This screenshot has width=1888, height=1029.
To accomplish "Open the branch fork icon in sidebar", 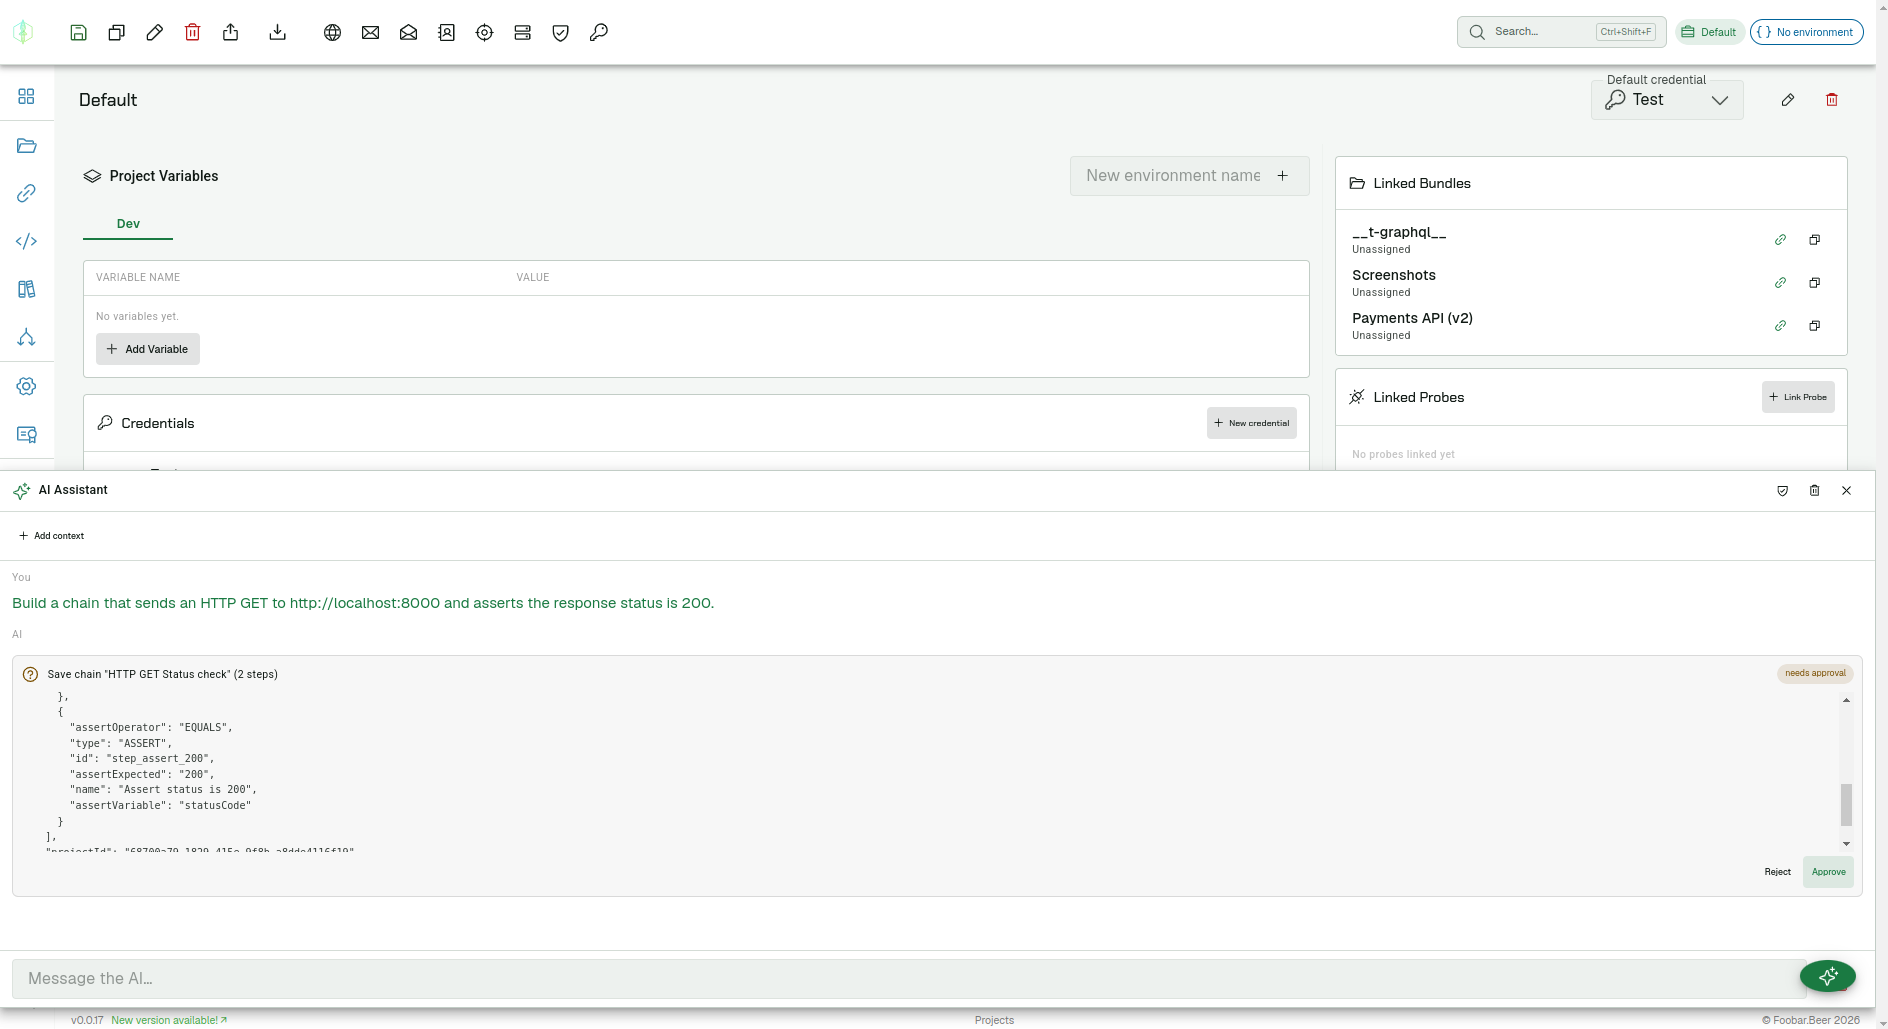I will 27,337.
